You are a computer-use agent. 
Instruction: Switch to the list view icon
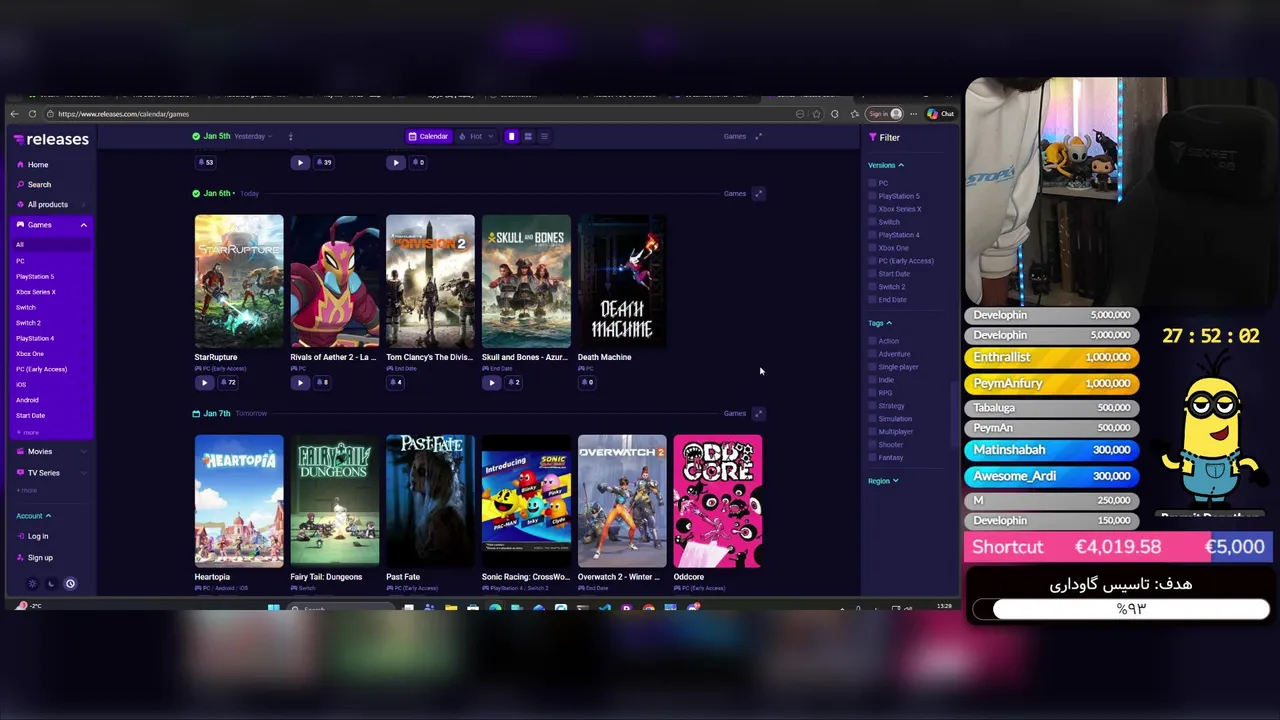point(544,136)
